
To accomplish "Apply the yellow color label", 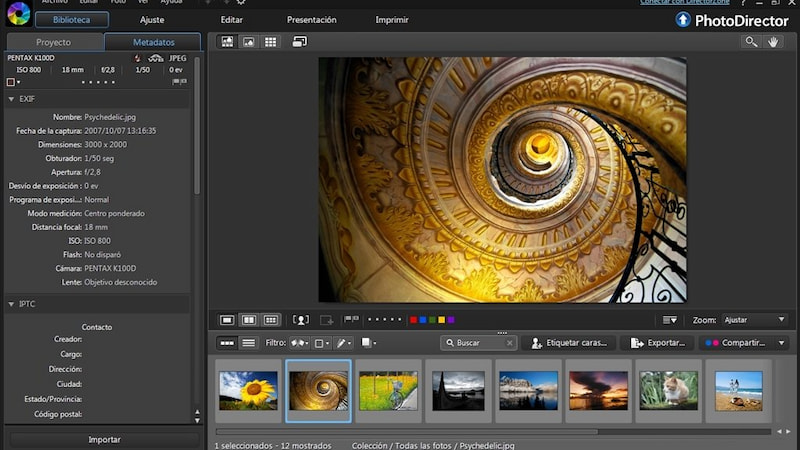I will 441,320.
